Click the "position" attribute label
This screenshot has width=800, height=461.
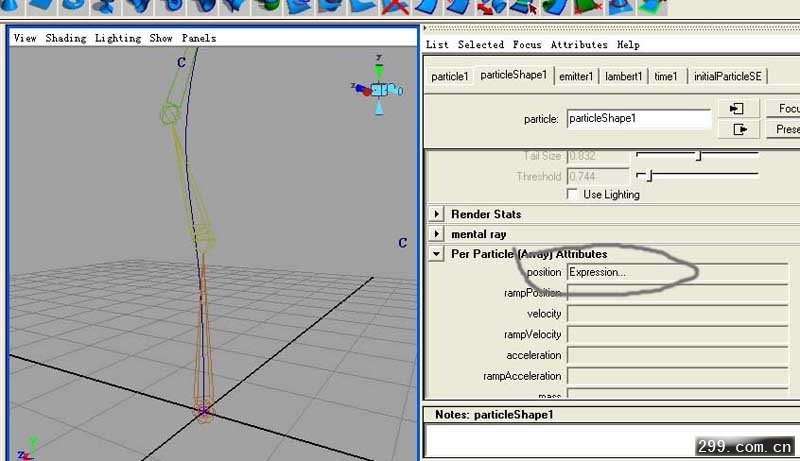pos(544,272)
